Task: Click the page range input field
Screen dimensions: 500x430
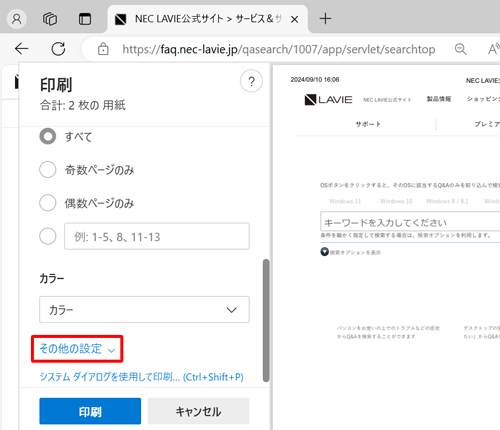Action: 157,236
